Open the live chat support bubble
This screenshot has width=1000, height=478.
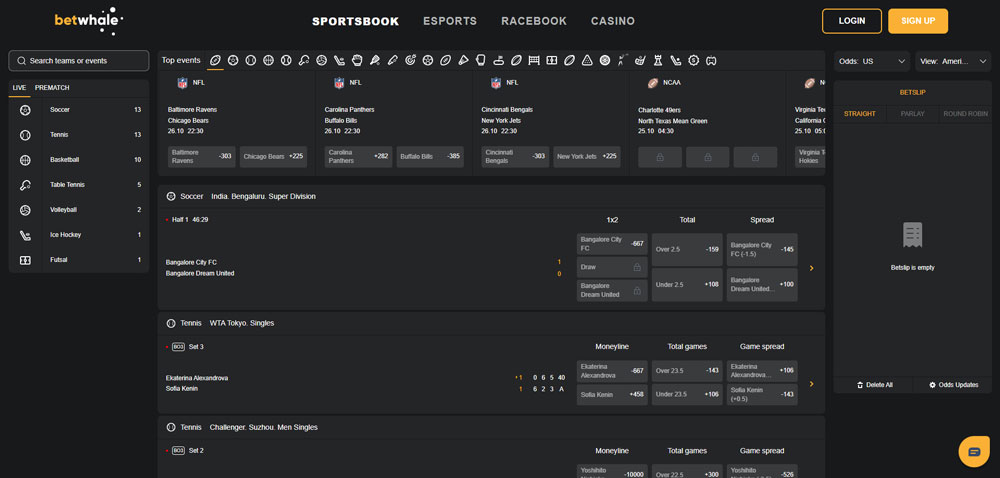[x=973, y=452]
